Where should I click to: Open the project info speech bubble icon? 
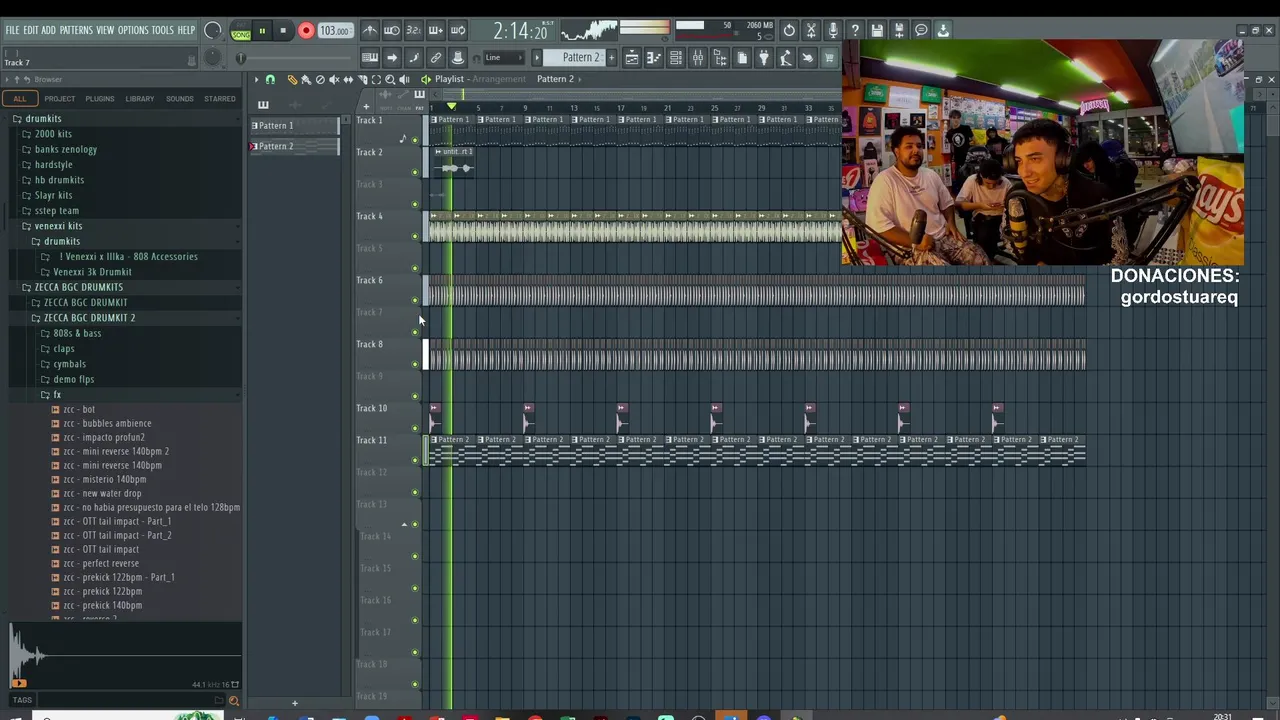(x=921, y=31)
